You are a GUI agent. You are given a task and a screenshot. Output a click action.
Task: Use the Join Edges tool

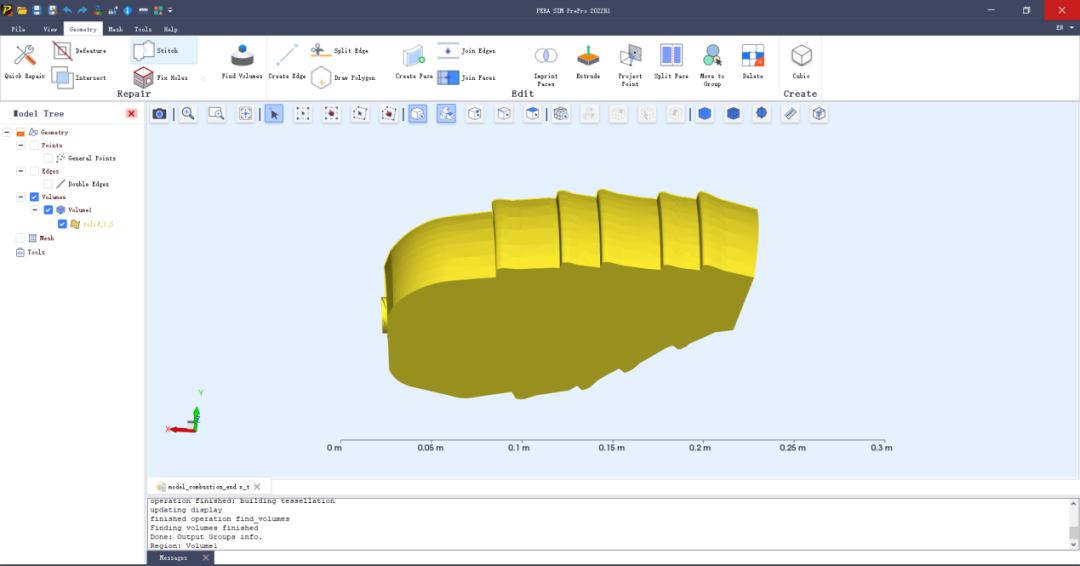466,51
